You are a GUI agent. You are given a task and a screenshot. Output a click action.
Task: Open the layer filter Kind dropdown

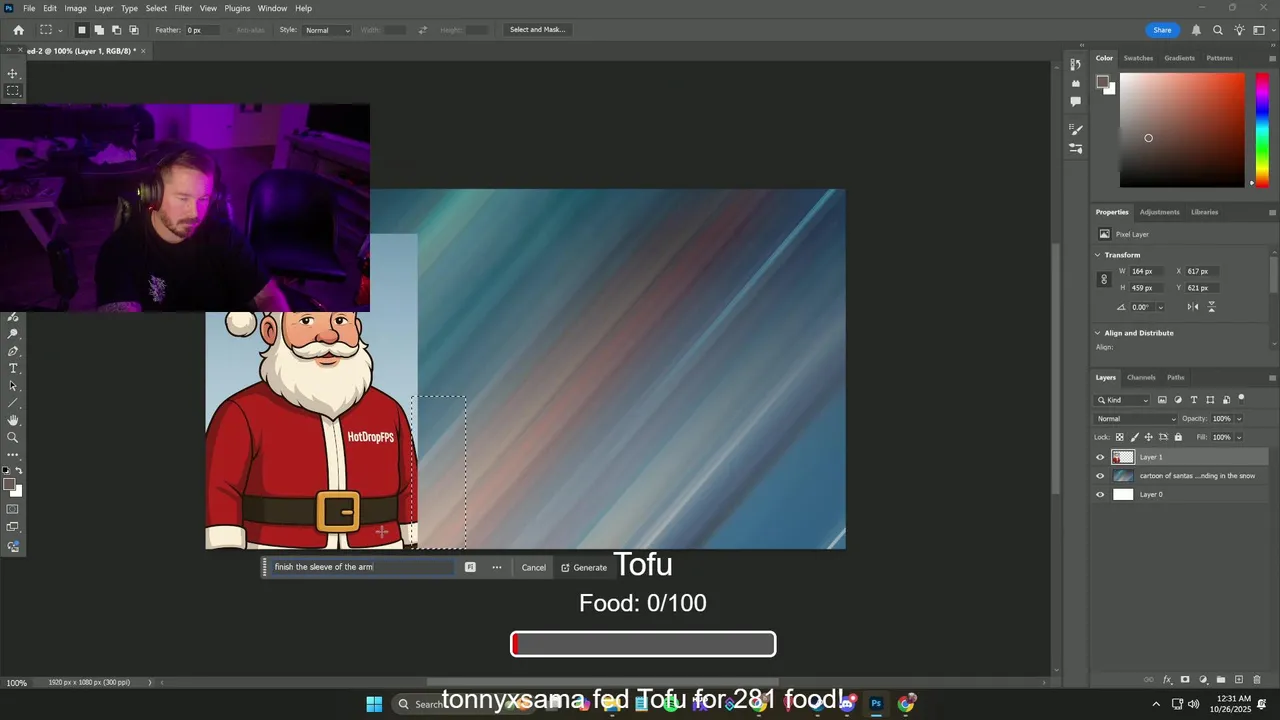tap(1123, 400)
